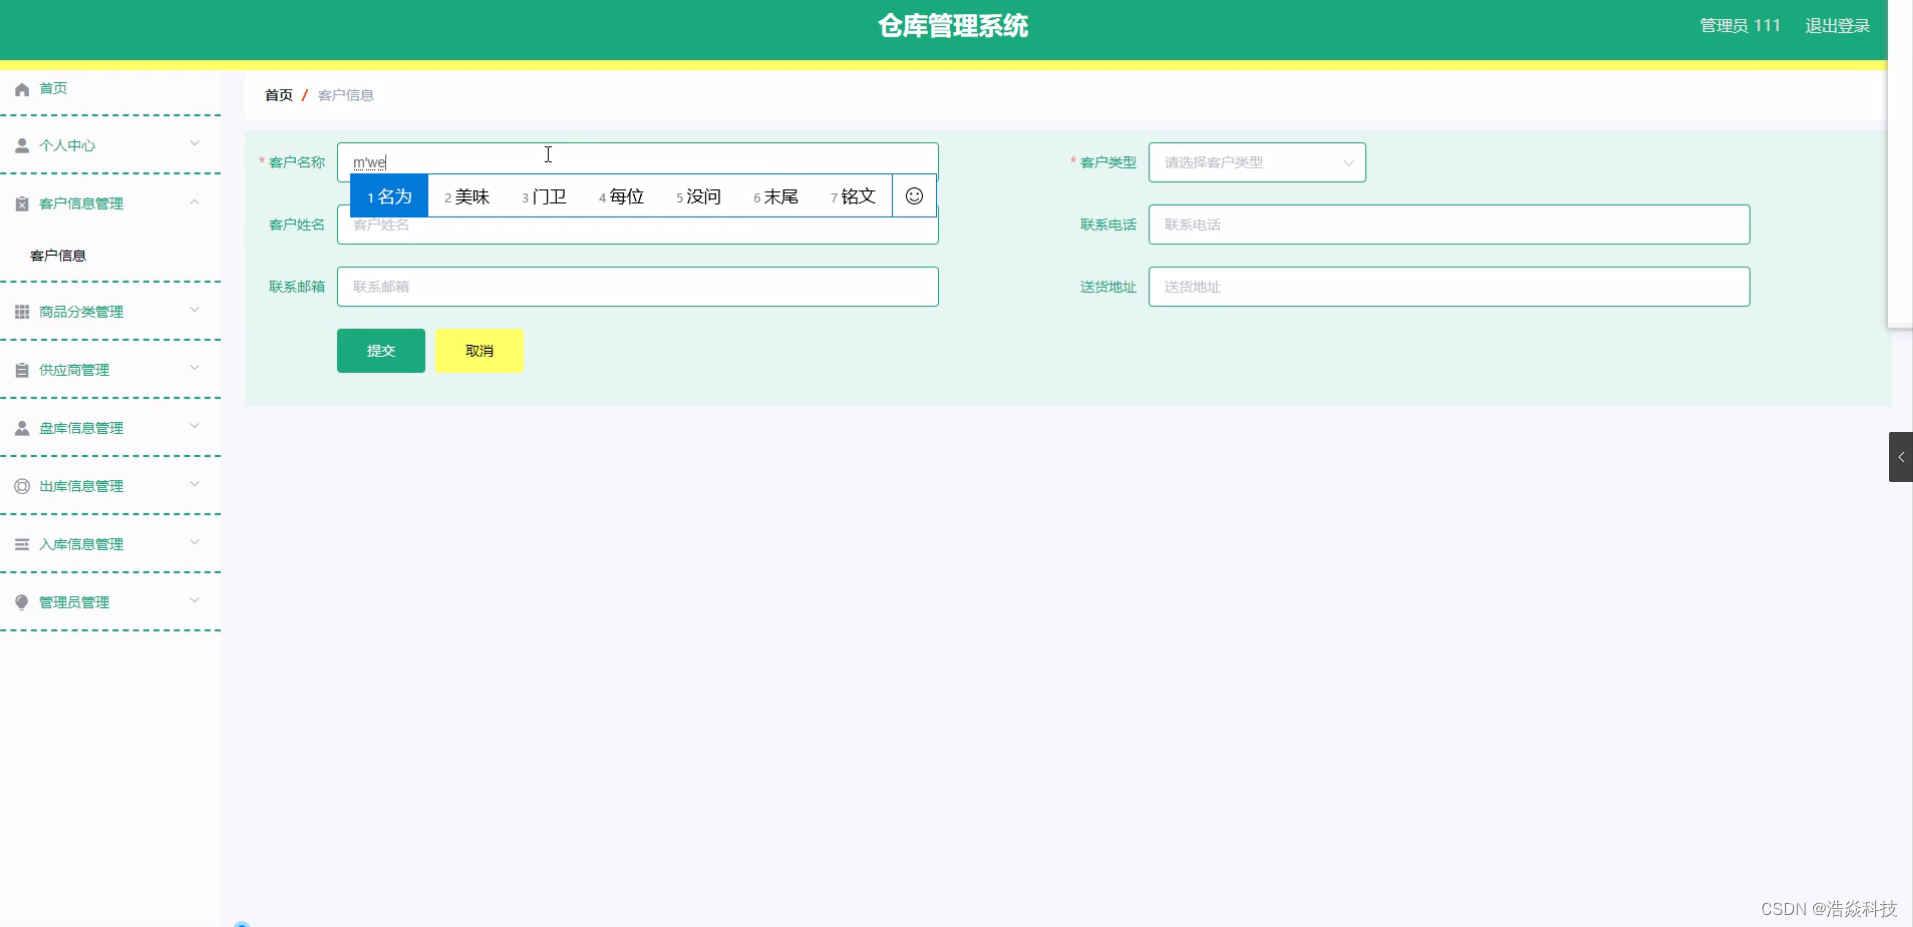Click the 供应商管理 document icon

point(21,369)
